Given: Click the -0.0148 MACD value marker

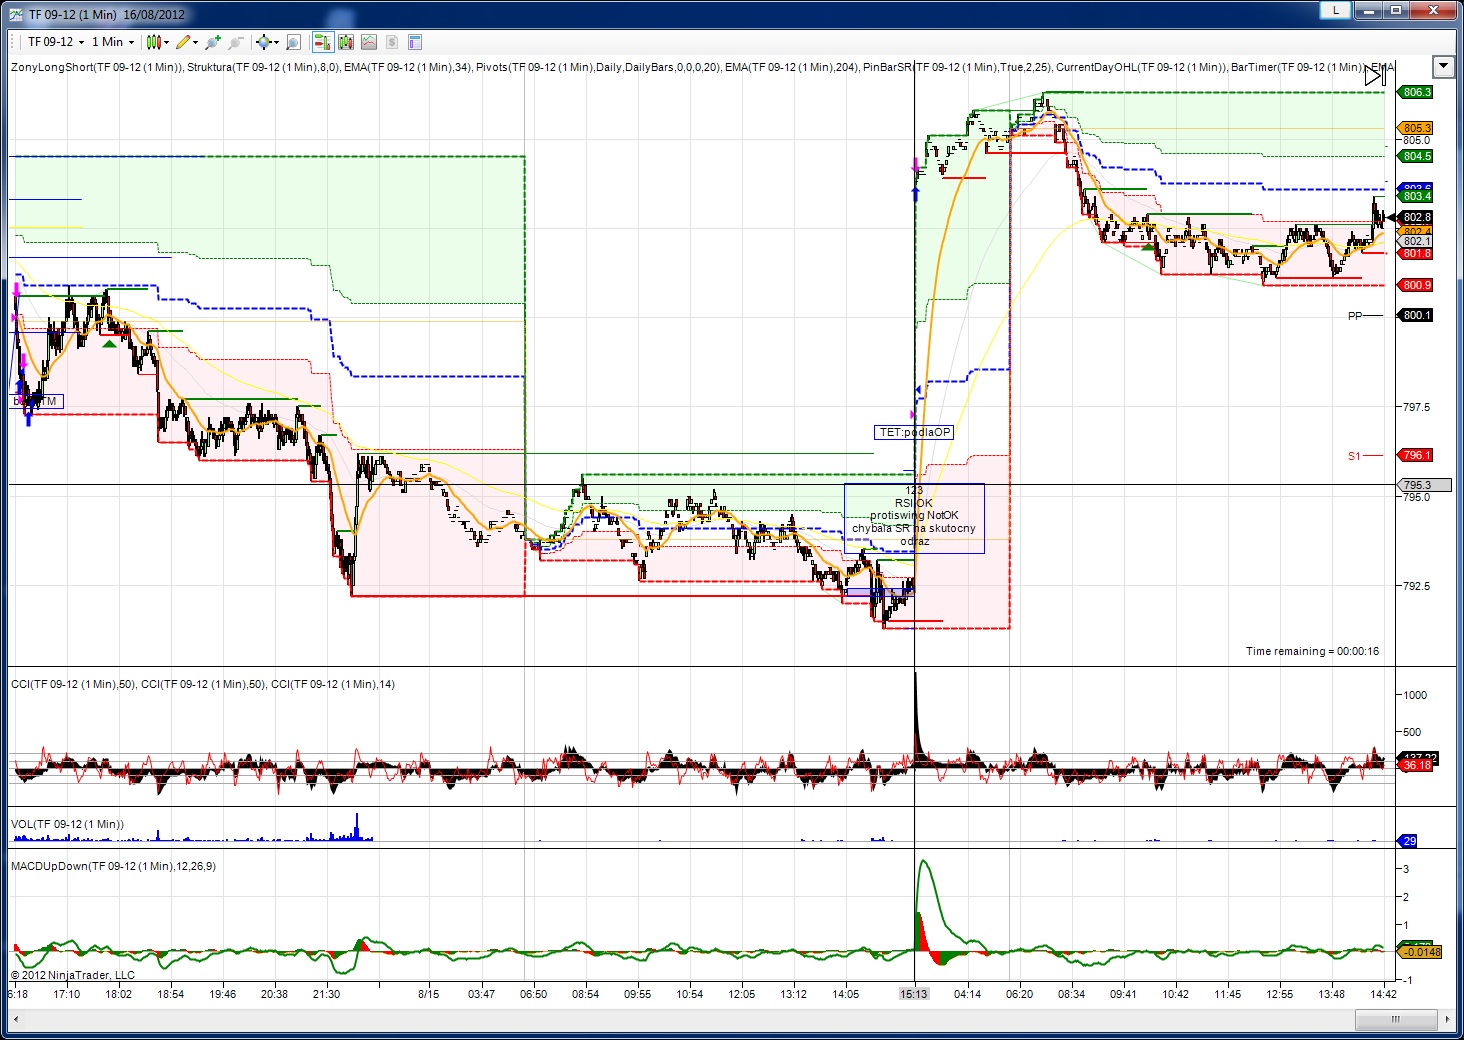Looking at the screenshot, I should click(x=1419, y=952).
